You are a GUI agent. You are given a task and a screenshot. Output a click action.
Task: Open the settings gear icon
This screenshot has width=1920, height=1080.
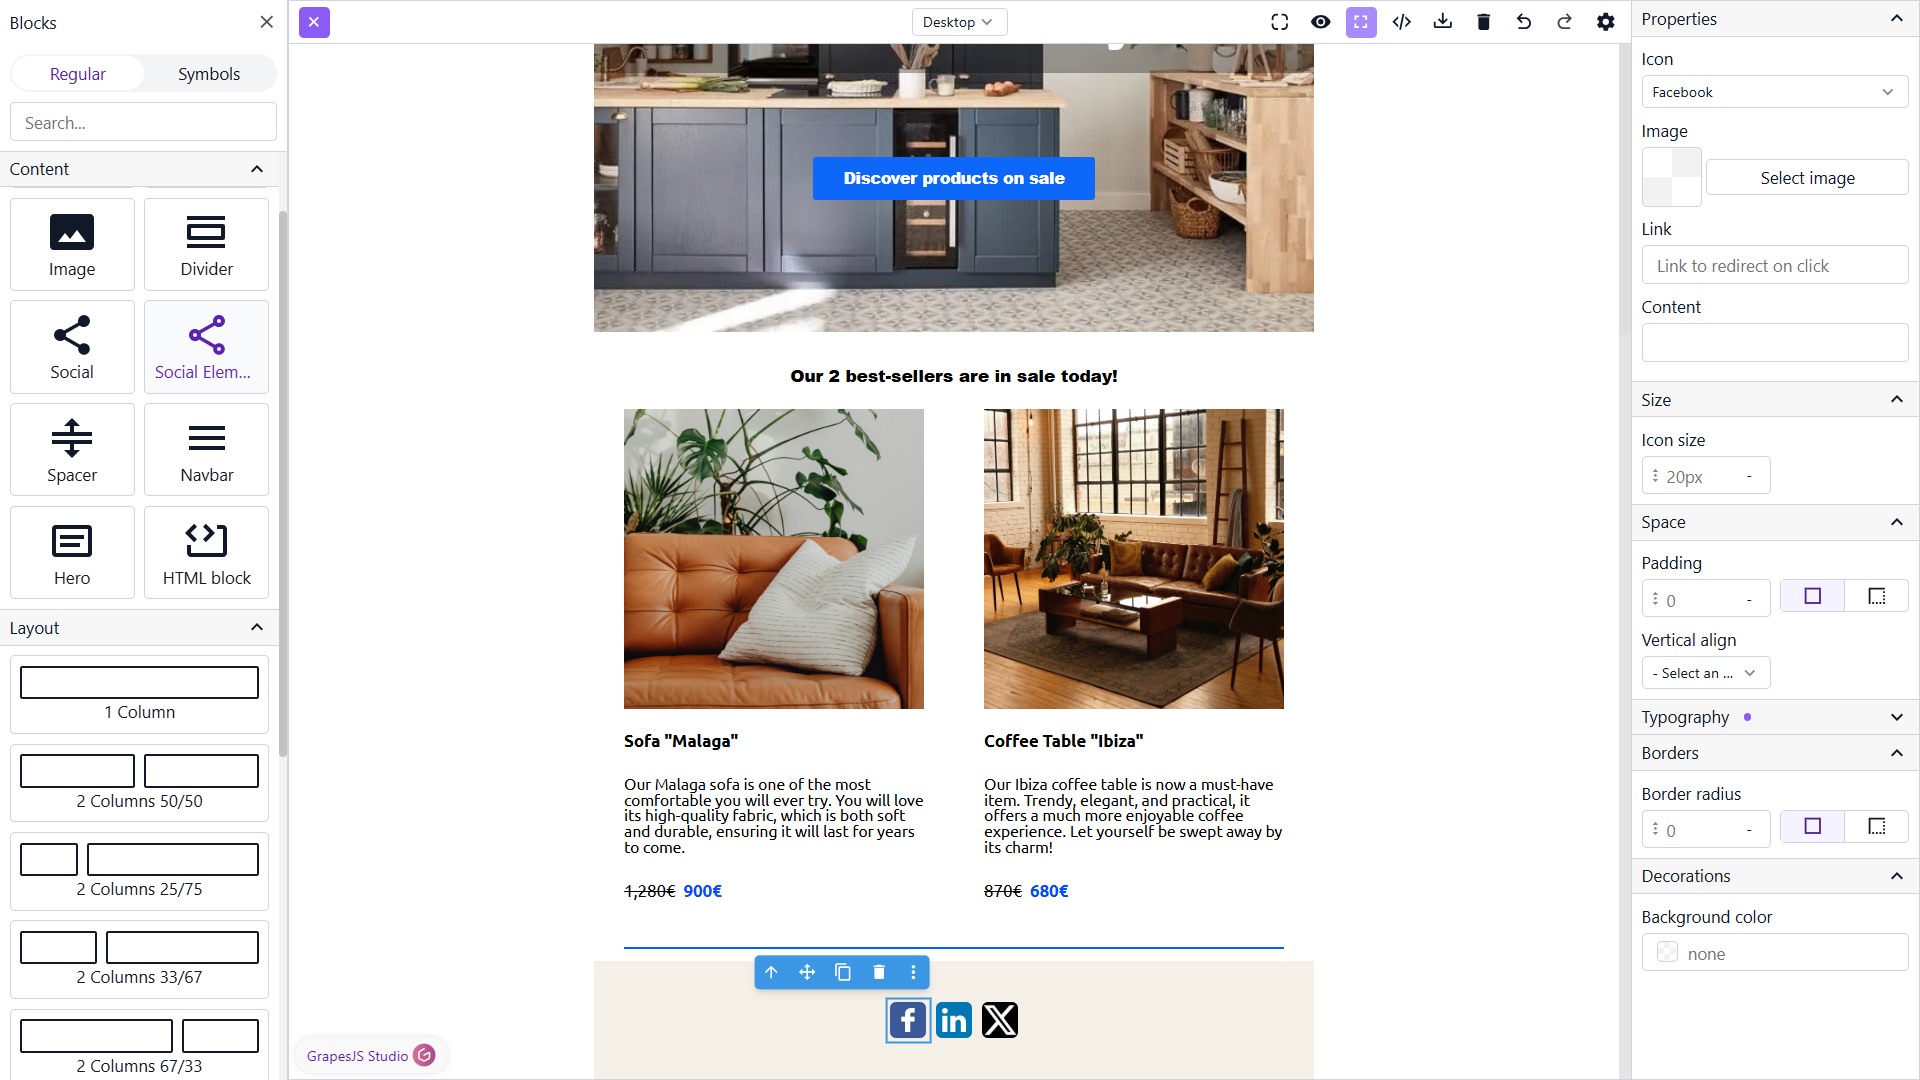pos(1606,22)
